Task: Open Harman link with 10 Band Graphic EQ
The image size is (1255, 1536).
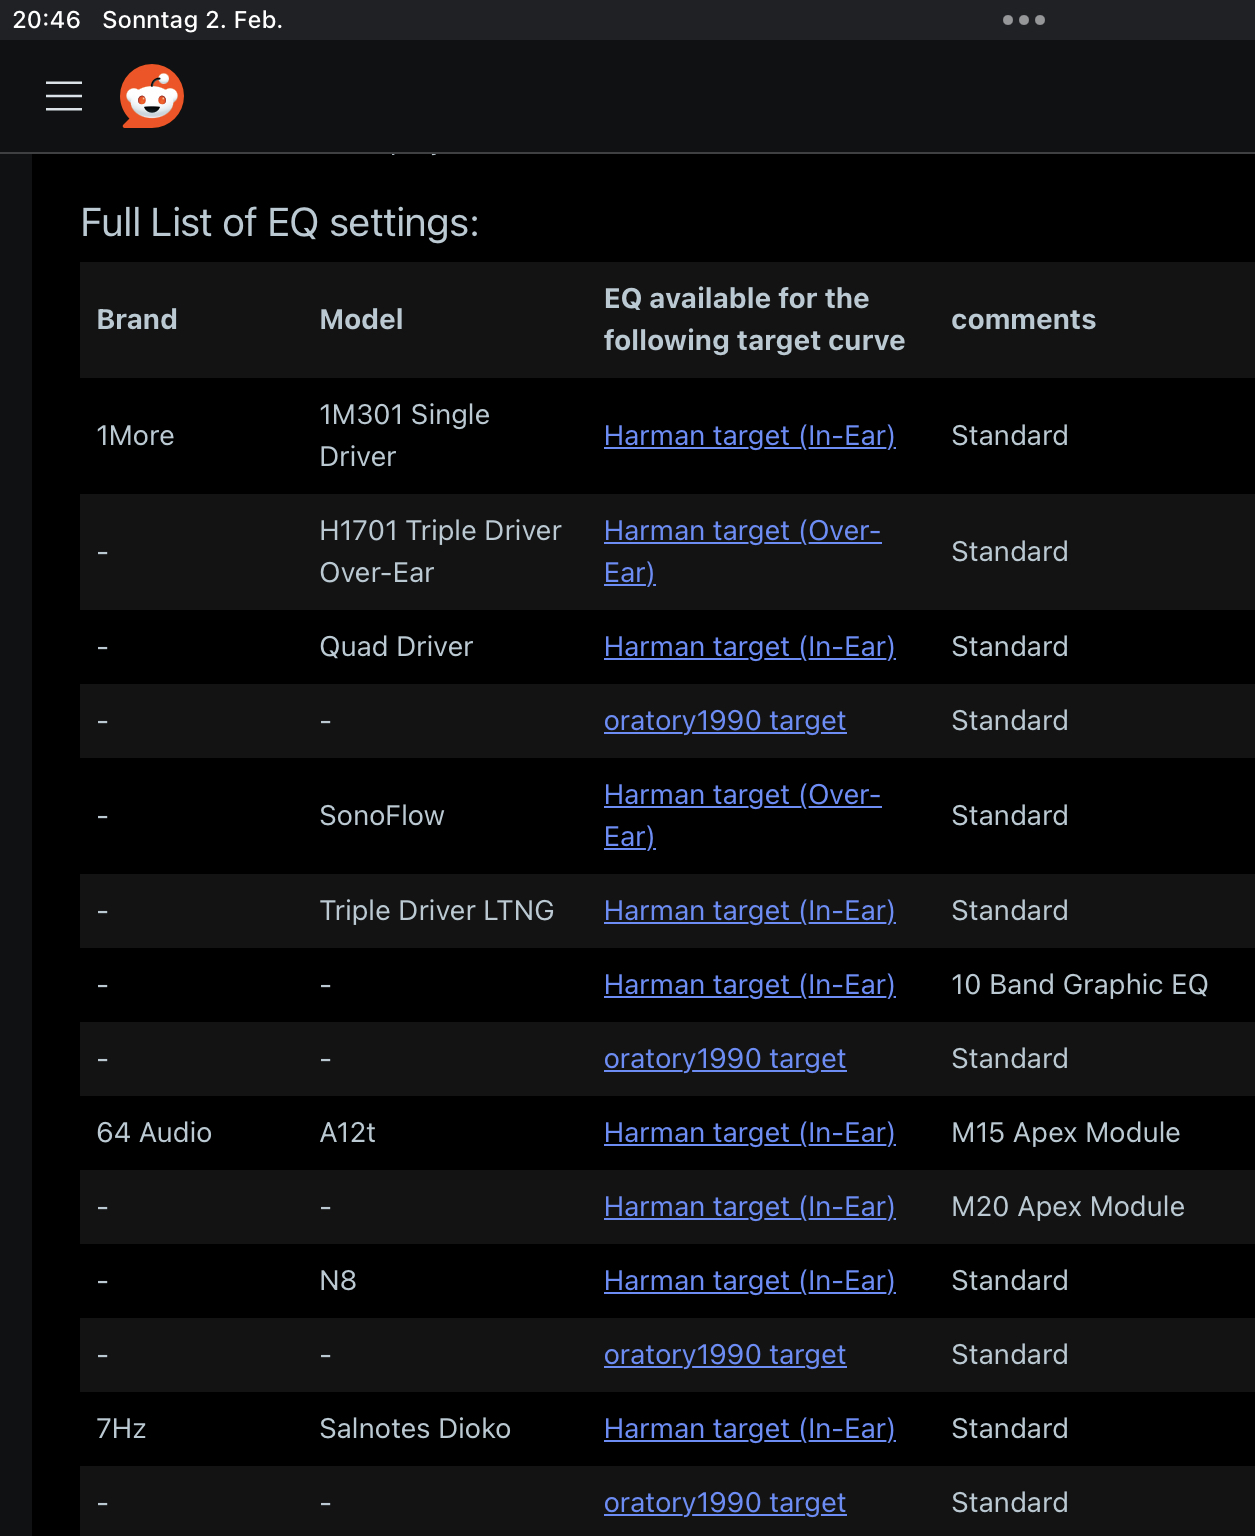Action: coord(749,985)
